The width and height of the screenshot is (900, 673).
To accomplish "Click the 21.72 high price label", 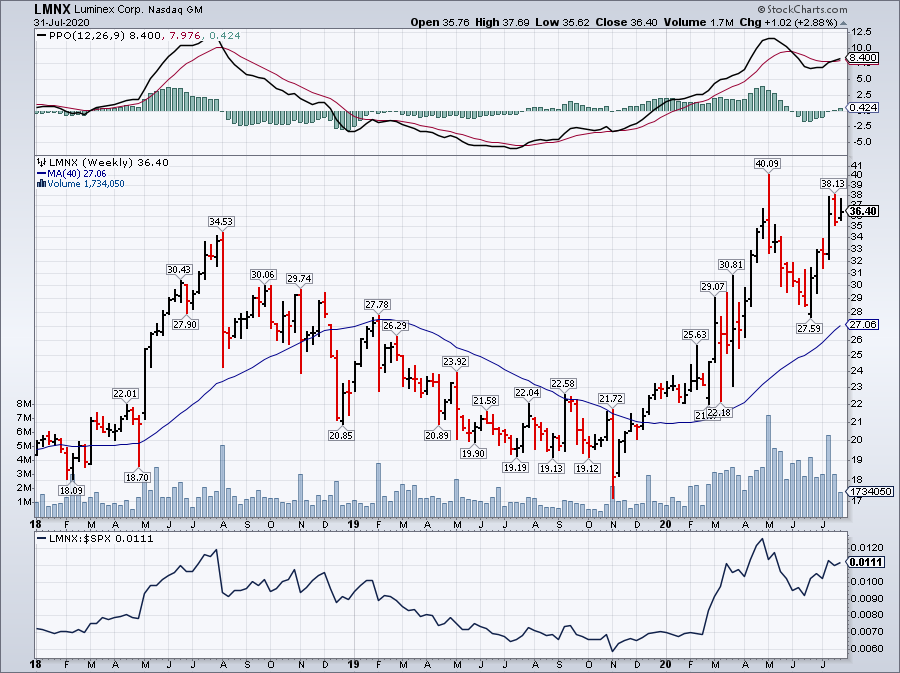I will (x=611, y=398).
